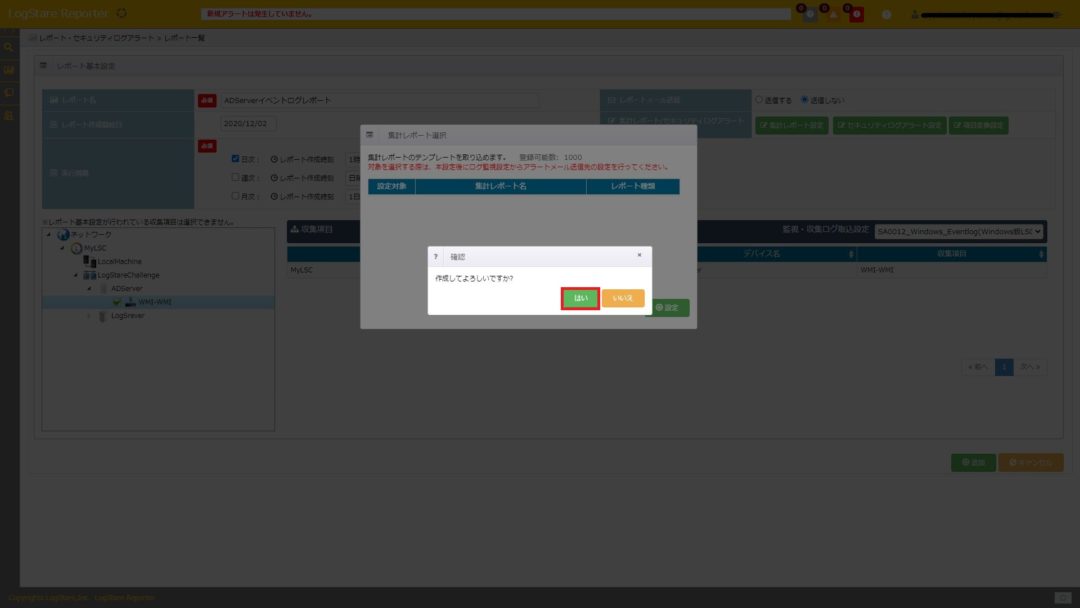The width and height of the screenshot is (1080, 608).
Task: Click the refresh icon beside LogStare Reporter logo
Action: [x=121, y=13]
